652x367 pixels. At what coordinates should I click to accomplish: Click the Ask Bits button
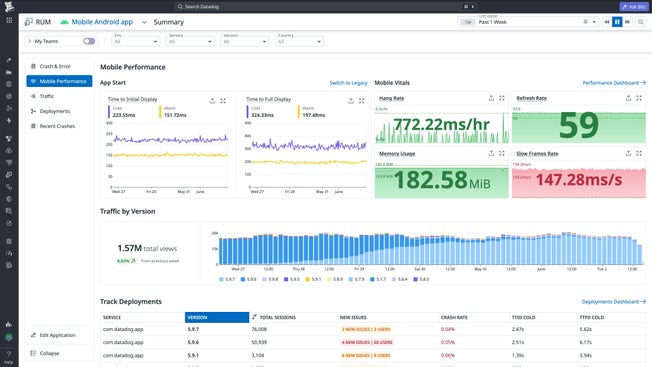click(634, 7)
